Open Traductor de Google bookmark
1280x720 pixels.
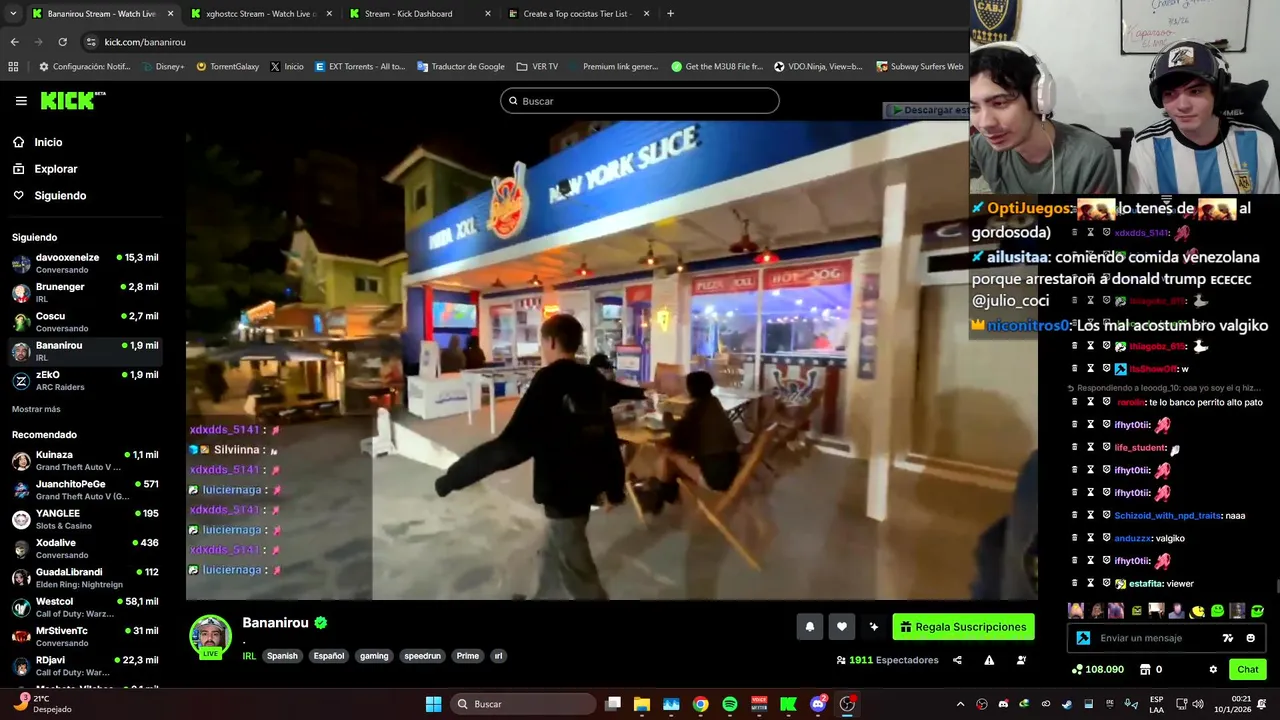[x=461, y=67]
